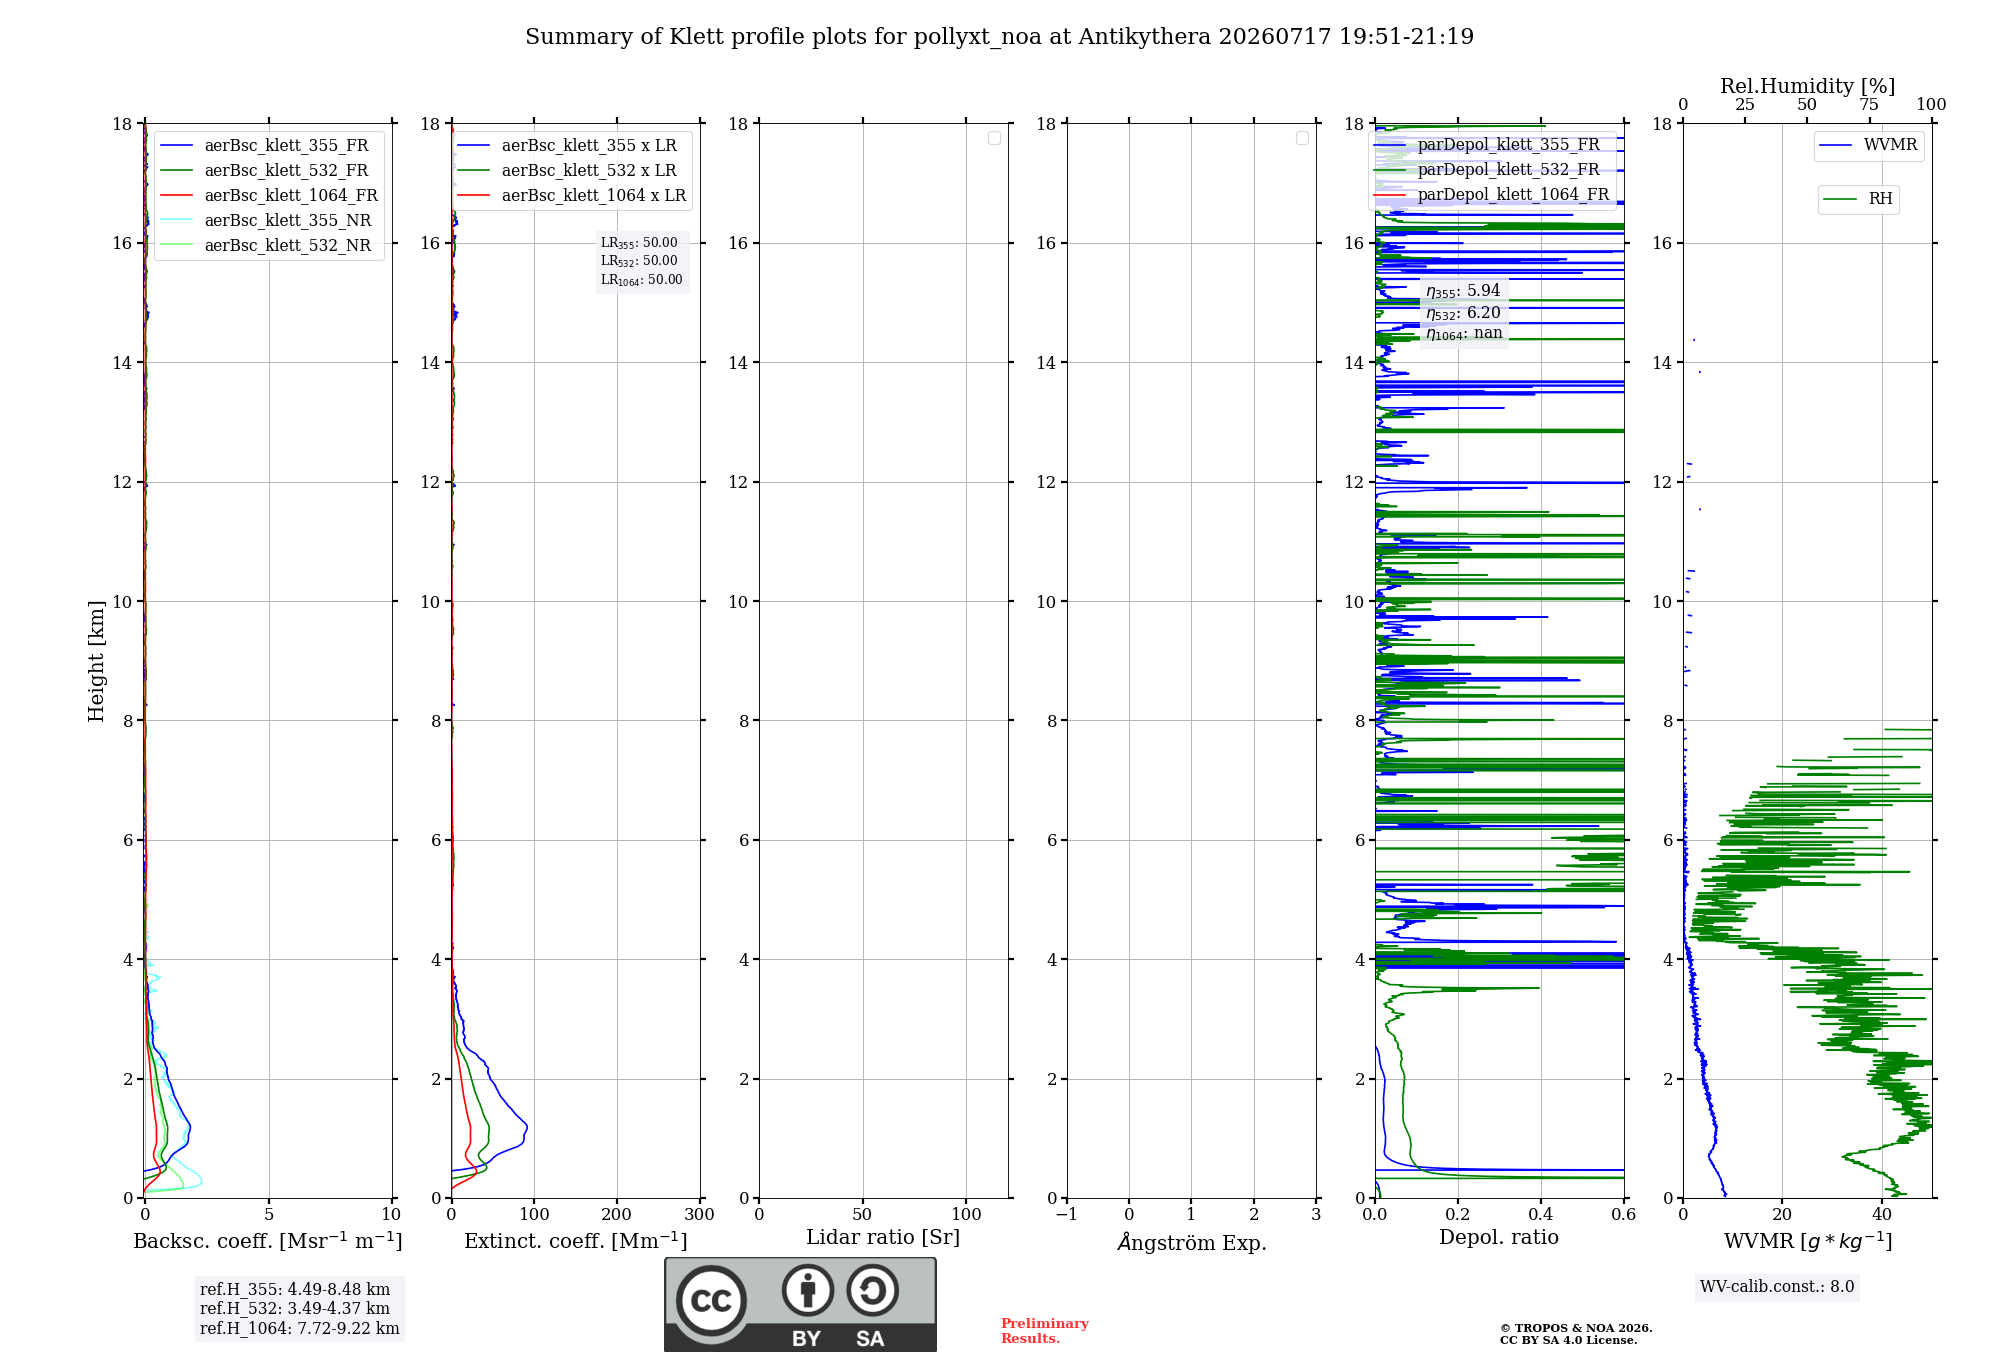Click the red aerBsc_klett_1064_FR legend line
The image size is (2000, 1360).
(176, 196)
